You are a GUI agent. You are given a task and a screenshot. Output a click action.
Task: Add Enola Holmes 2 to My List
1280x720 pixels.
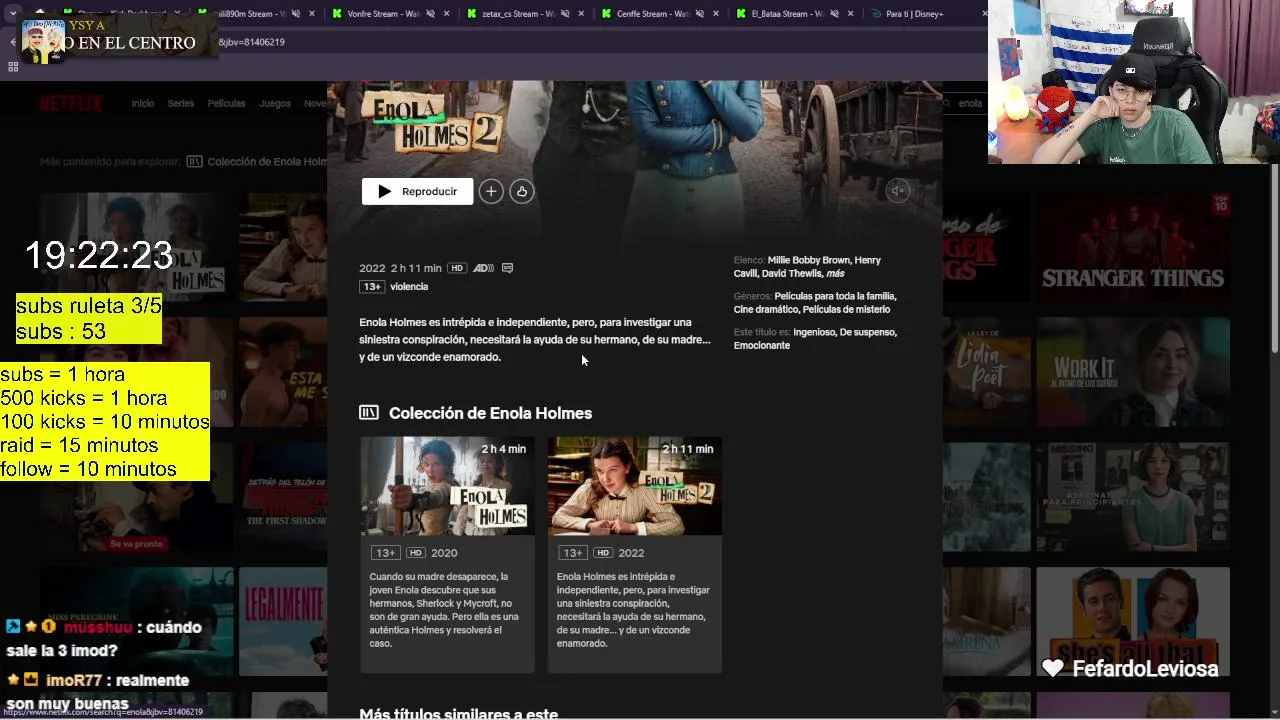tap(491, 191)
